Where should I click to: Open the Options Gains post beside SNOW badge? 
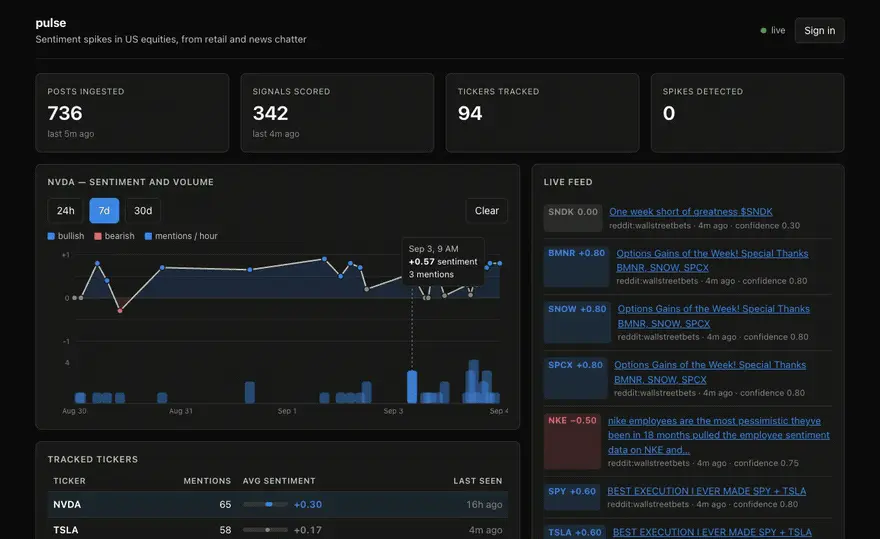714,316
